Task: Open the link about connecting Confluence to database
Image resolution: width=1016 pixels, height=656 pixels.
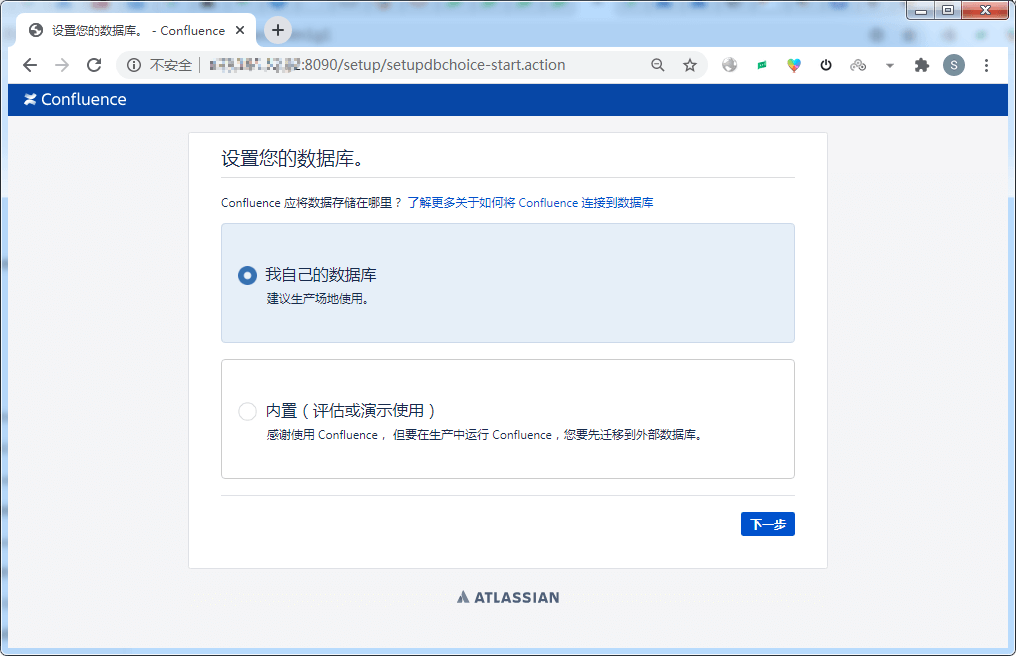Action: coord(530,203)
